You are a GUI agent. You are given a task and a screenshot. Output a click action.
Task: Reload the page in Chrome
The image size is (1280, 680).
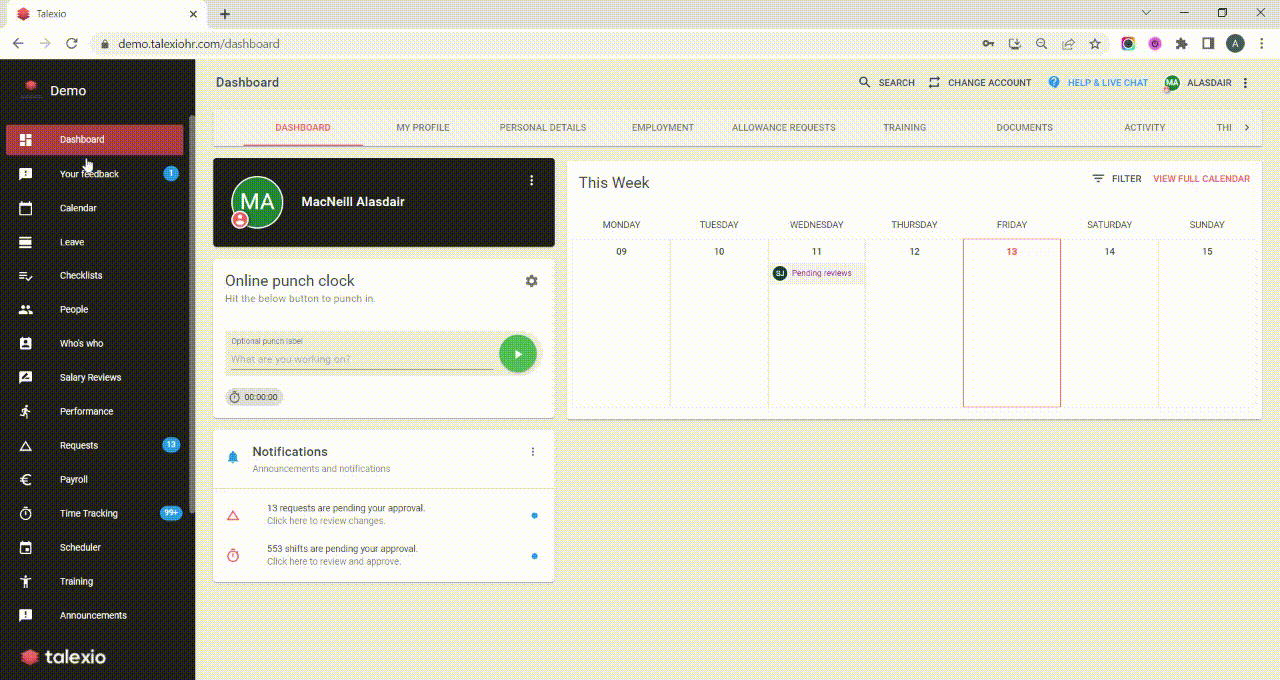pos(71,44)
